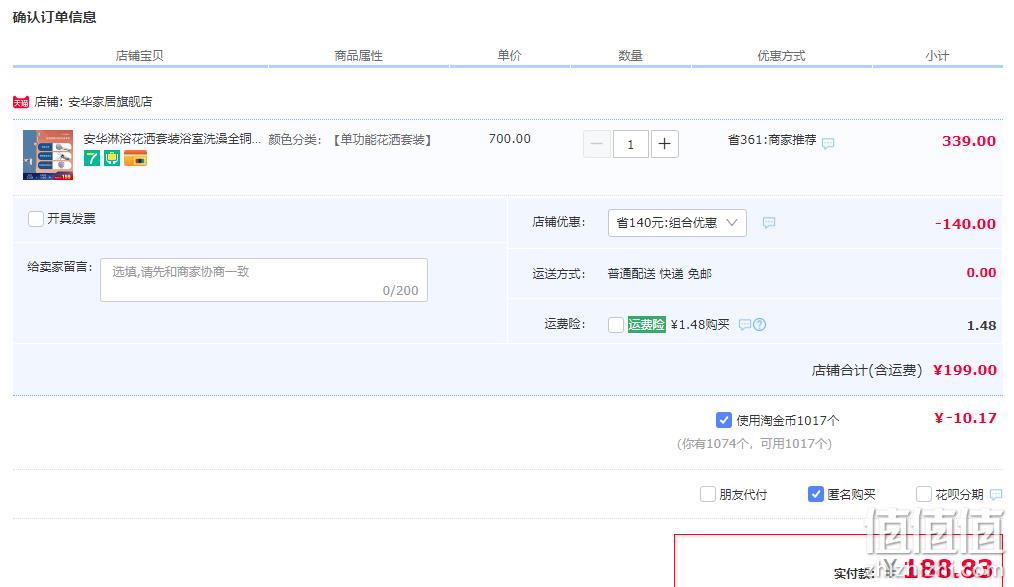Click the 单价 column header

click(509, 56)
